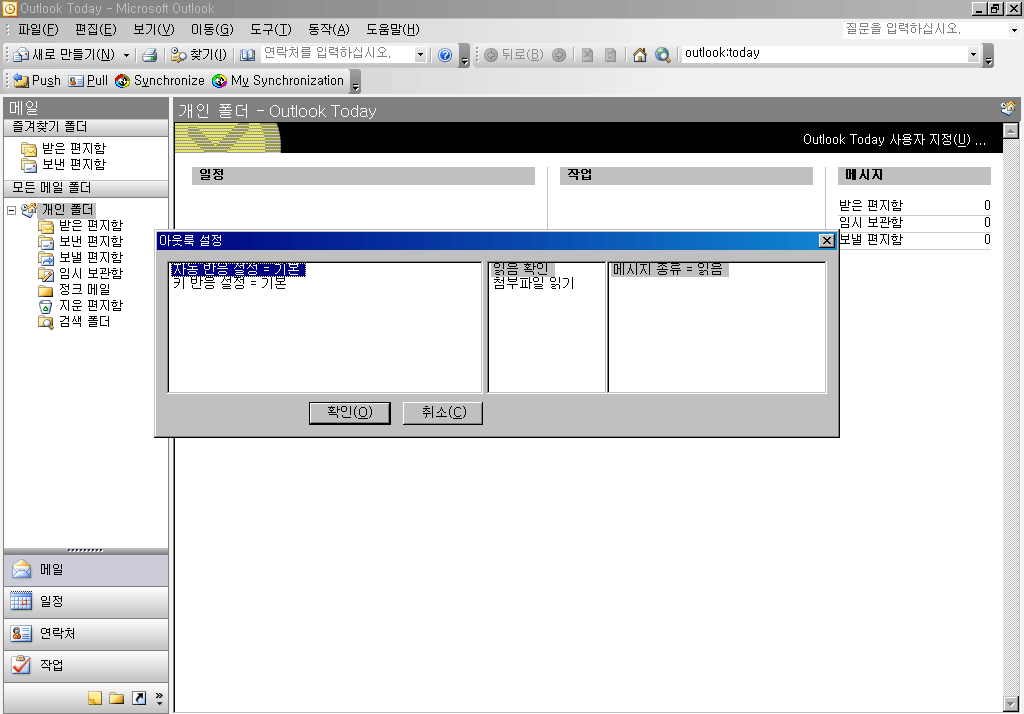Go back with the 뒤로(B) button
This screenshot has width=1024, height=714.
(x=514, y=55)
